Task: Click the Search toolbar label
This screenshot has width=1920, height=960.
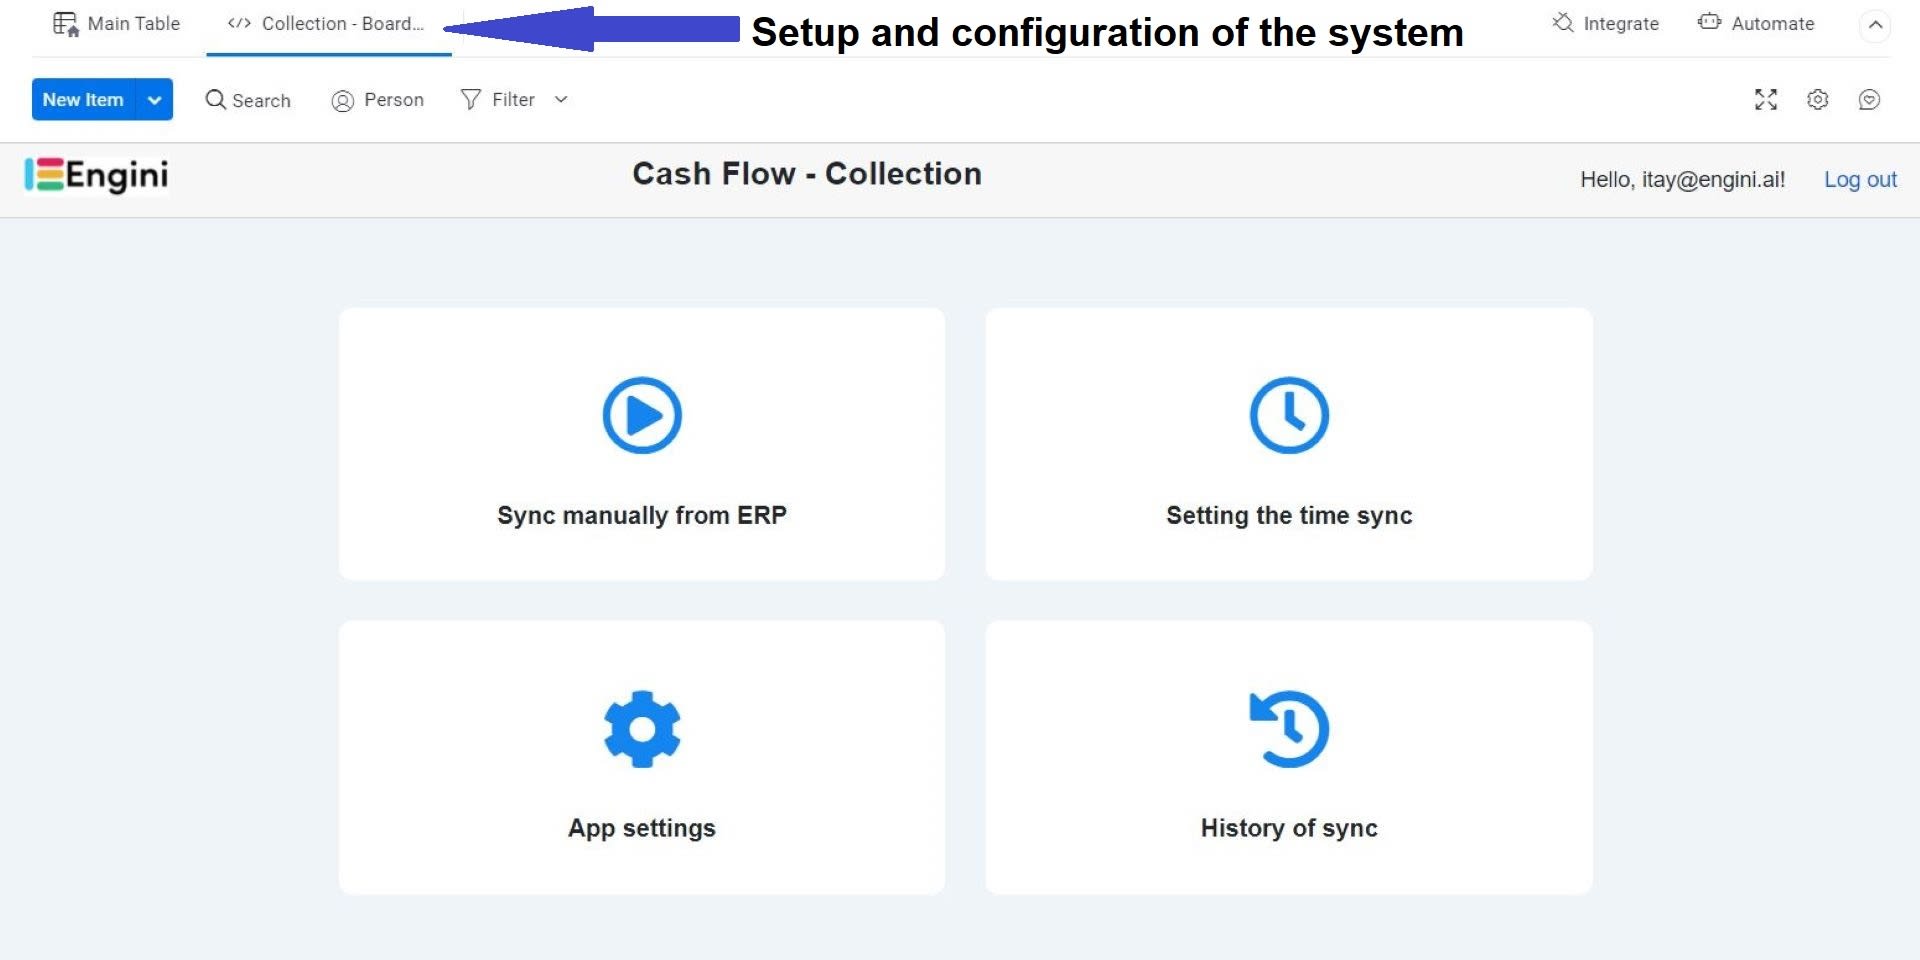Action: [x=262, y=101]
